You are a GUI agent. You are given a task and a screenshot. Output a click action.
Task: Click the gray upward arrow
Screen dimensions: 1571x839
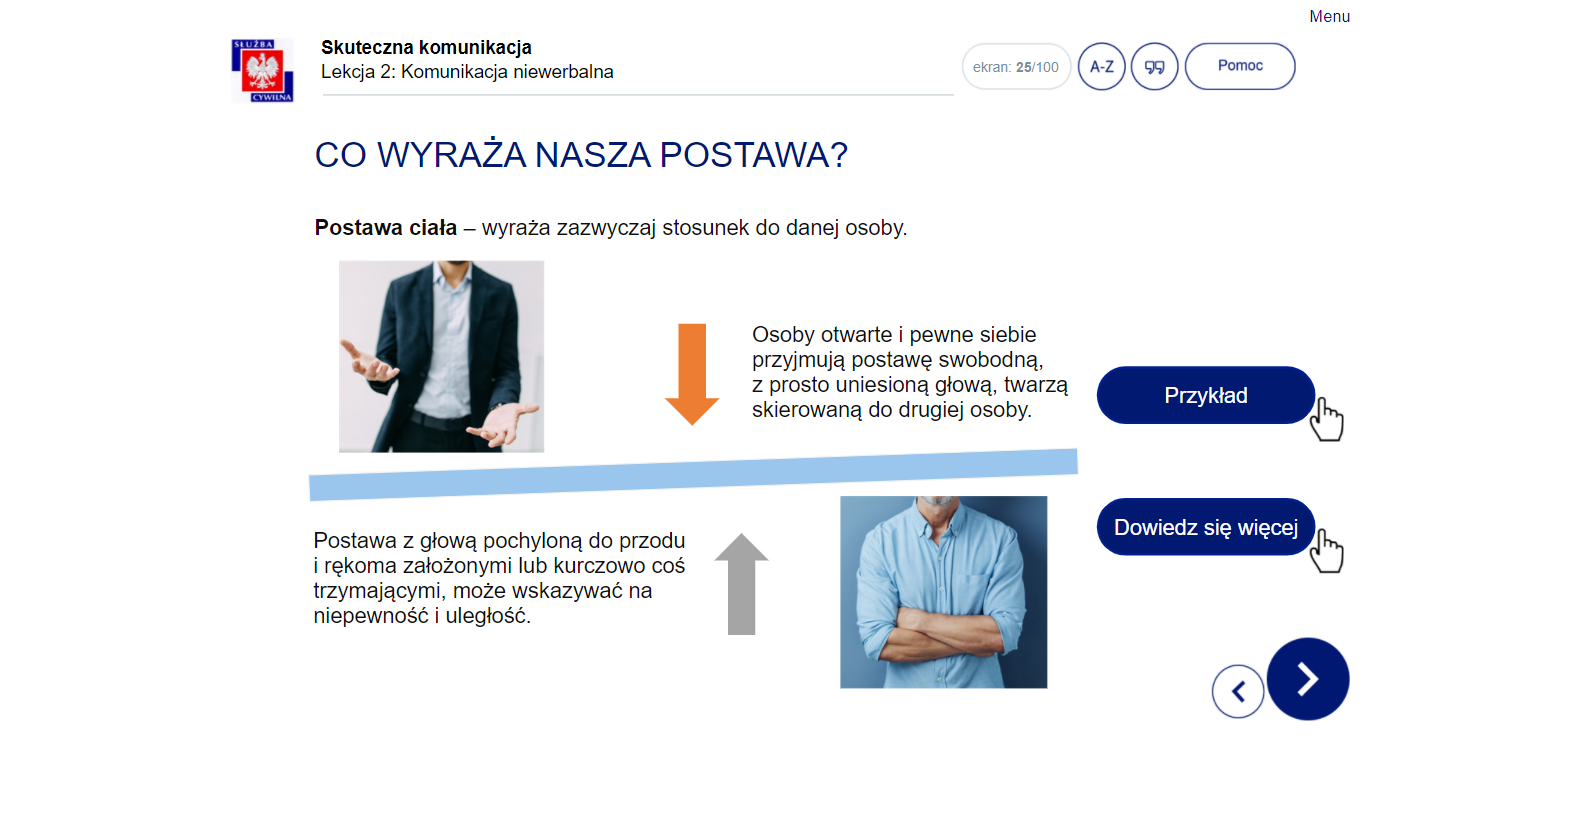click(741, 584)
